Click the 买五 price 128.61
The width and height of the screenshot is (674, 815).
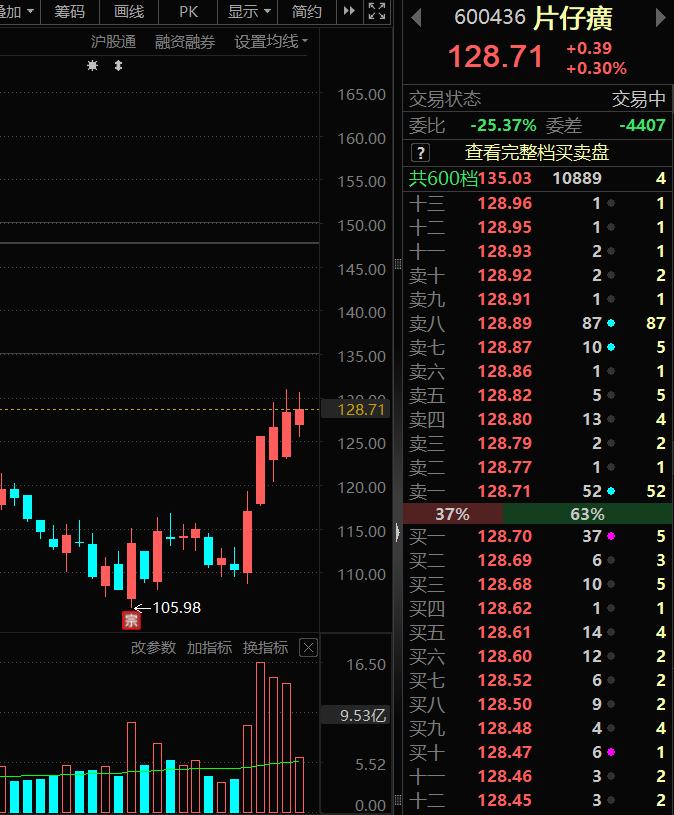[505, 632]
